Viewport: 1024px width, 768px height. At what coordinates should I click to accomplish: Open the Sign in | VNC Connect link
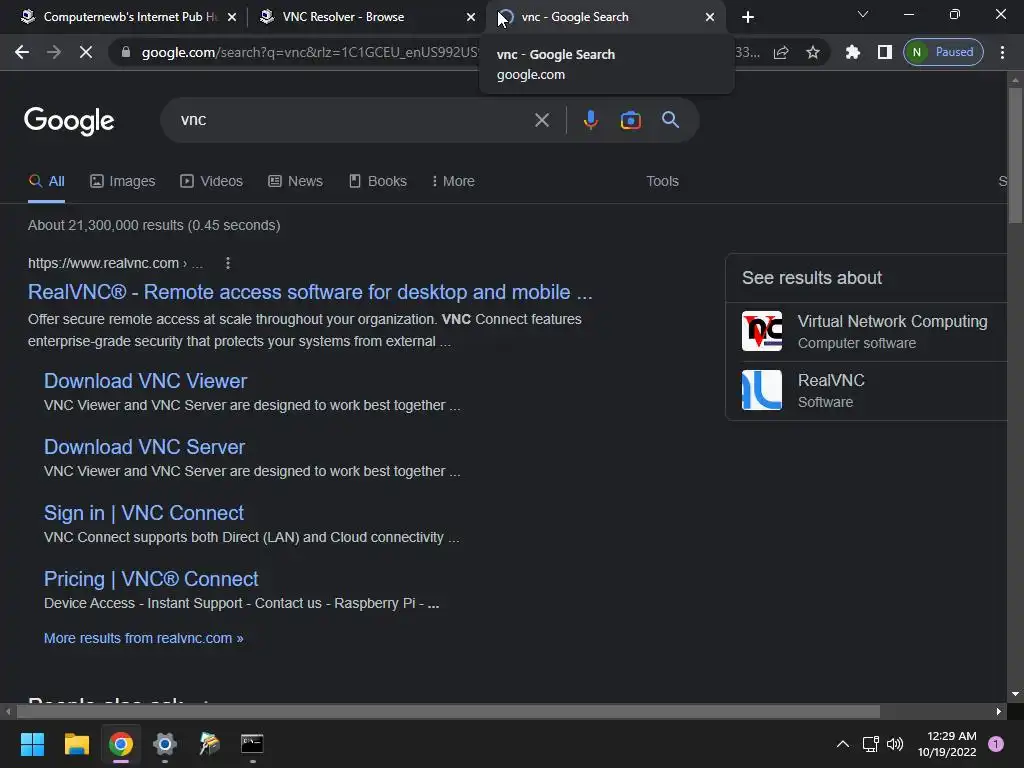144,513
